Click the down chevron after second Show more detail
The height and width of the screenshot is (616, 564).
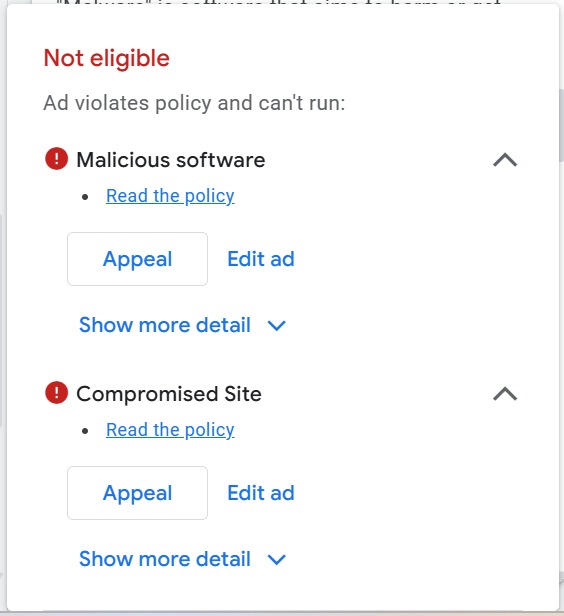pyautogui.click(x=277, y=559)
